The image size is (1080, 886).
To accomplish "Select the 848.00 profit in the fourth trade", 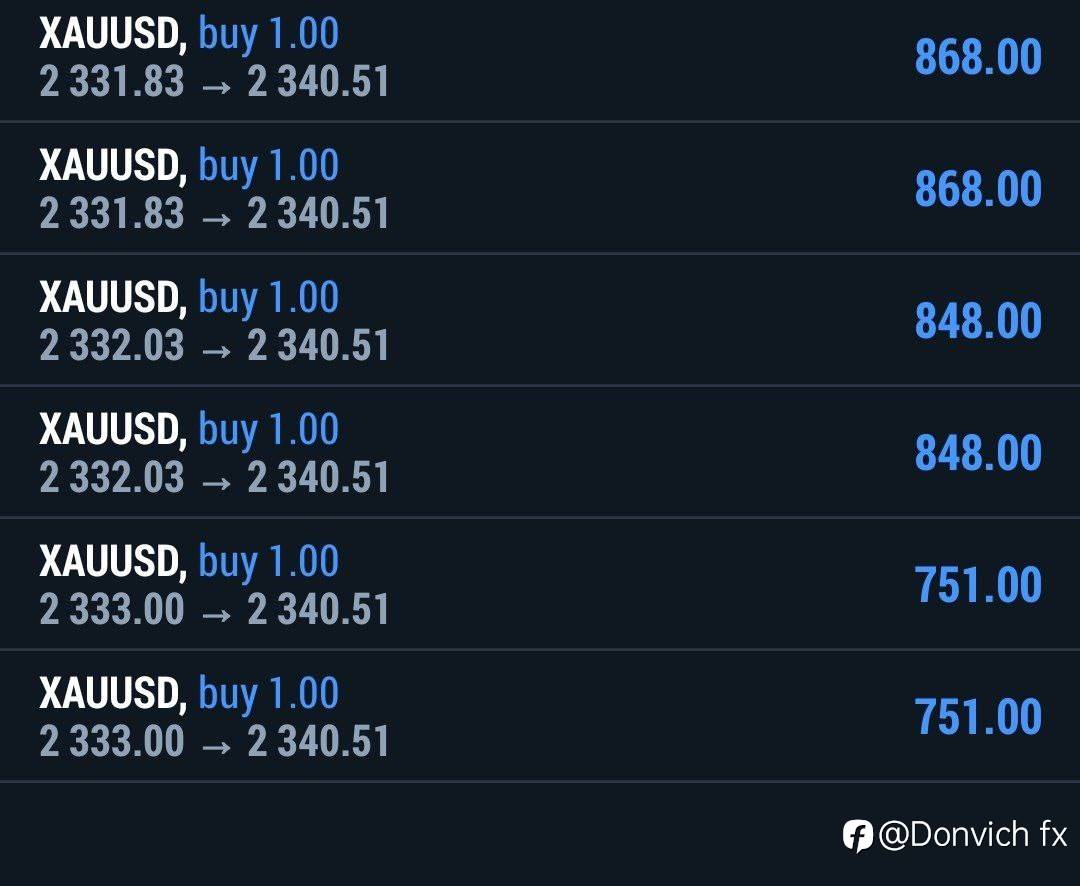I will [x=977, y=453].
